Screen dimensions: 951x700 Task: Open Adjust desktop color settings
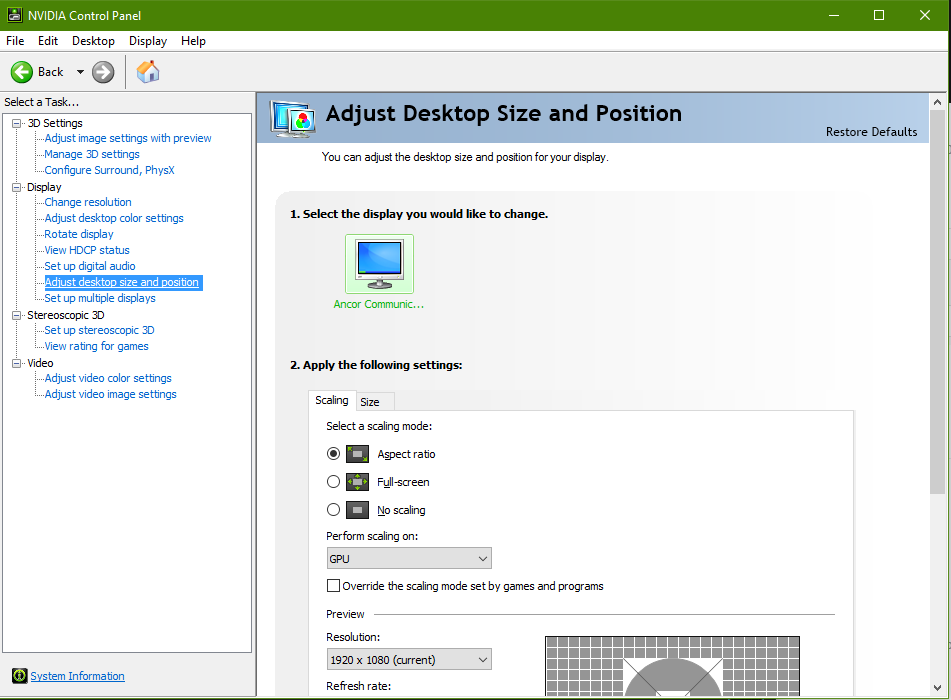[114, 218]
